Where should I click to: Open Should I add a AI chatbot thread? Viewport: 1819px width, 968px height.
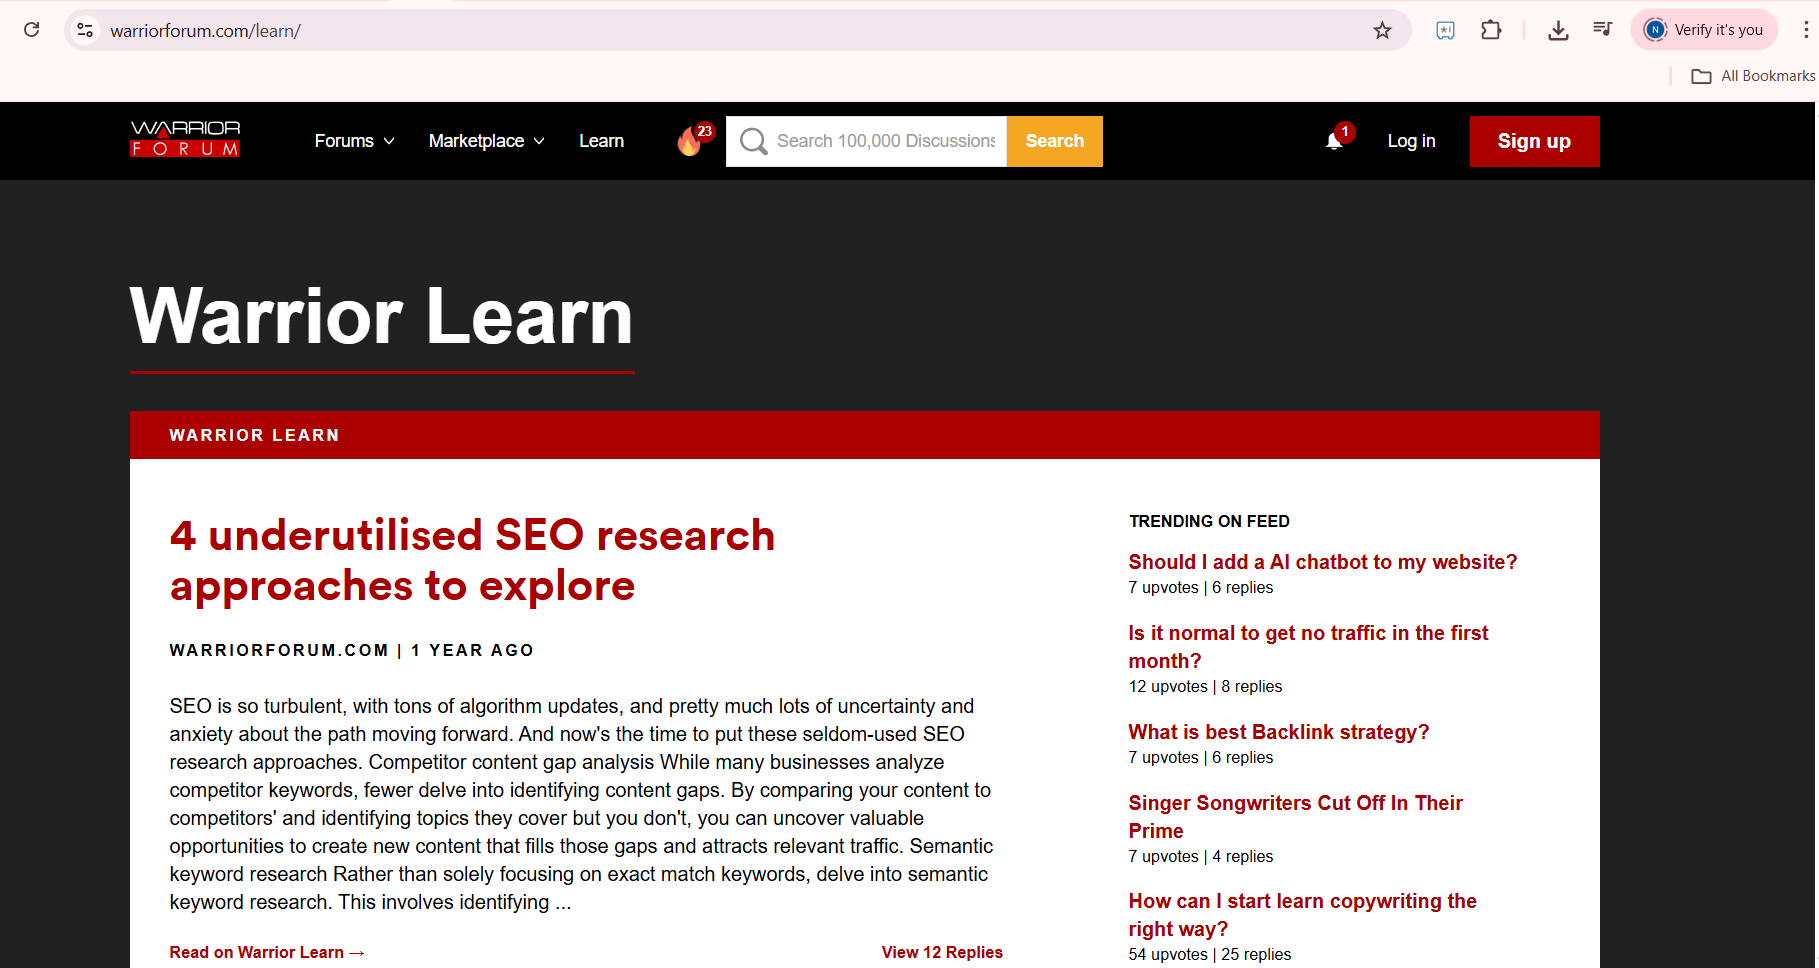(x=1322, y=562)
